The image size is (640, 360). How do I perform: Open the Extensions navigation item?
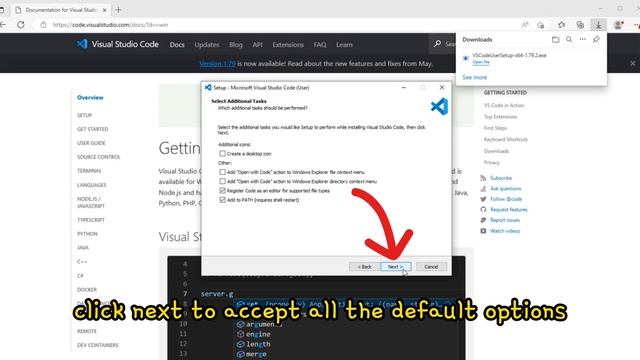pos(288,44)
